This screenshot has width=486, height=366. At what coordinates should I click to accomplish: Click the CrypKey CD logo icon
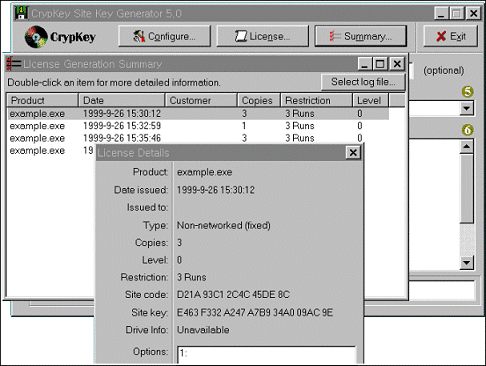[36, 37]
